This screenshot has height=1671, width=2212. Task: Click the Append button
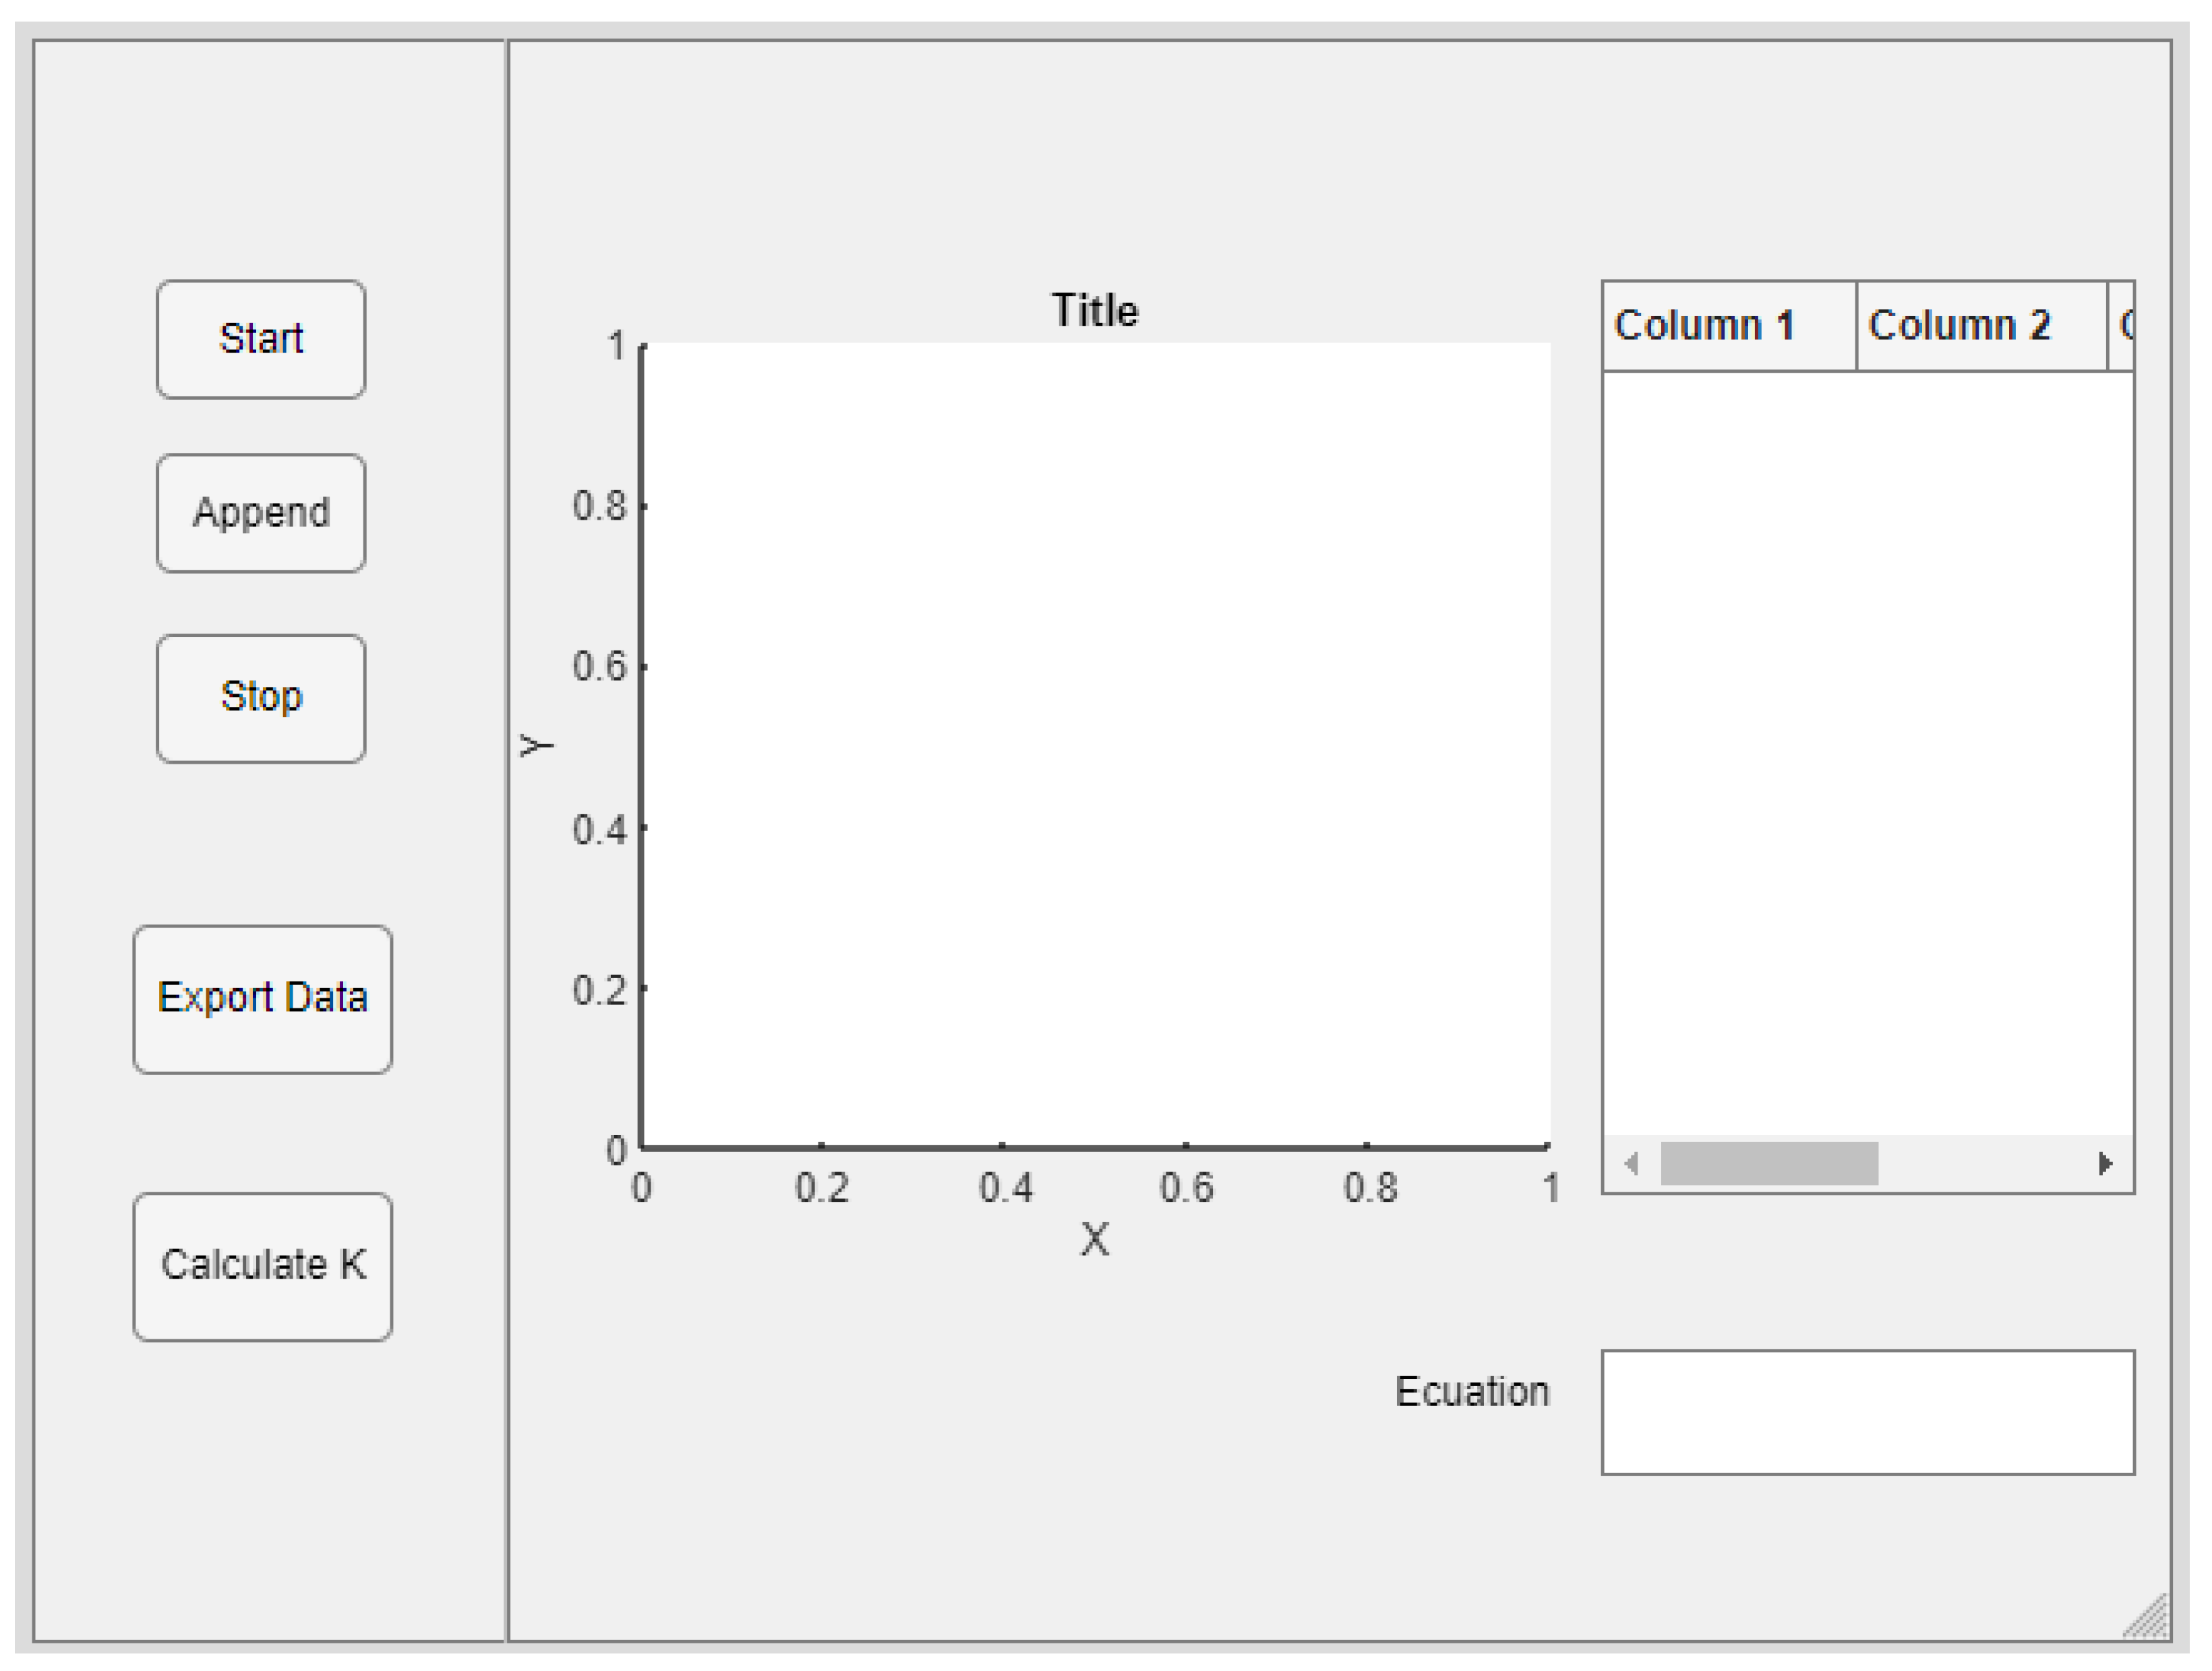[260, 513]
